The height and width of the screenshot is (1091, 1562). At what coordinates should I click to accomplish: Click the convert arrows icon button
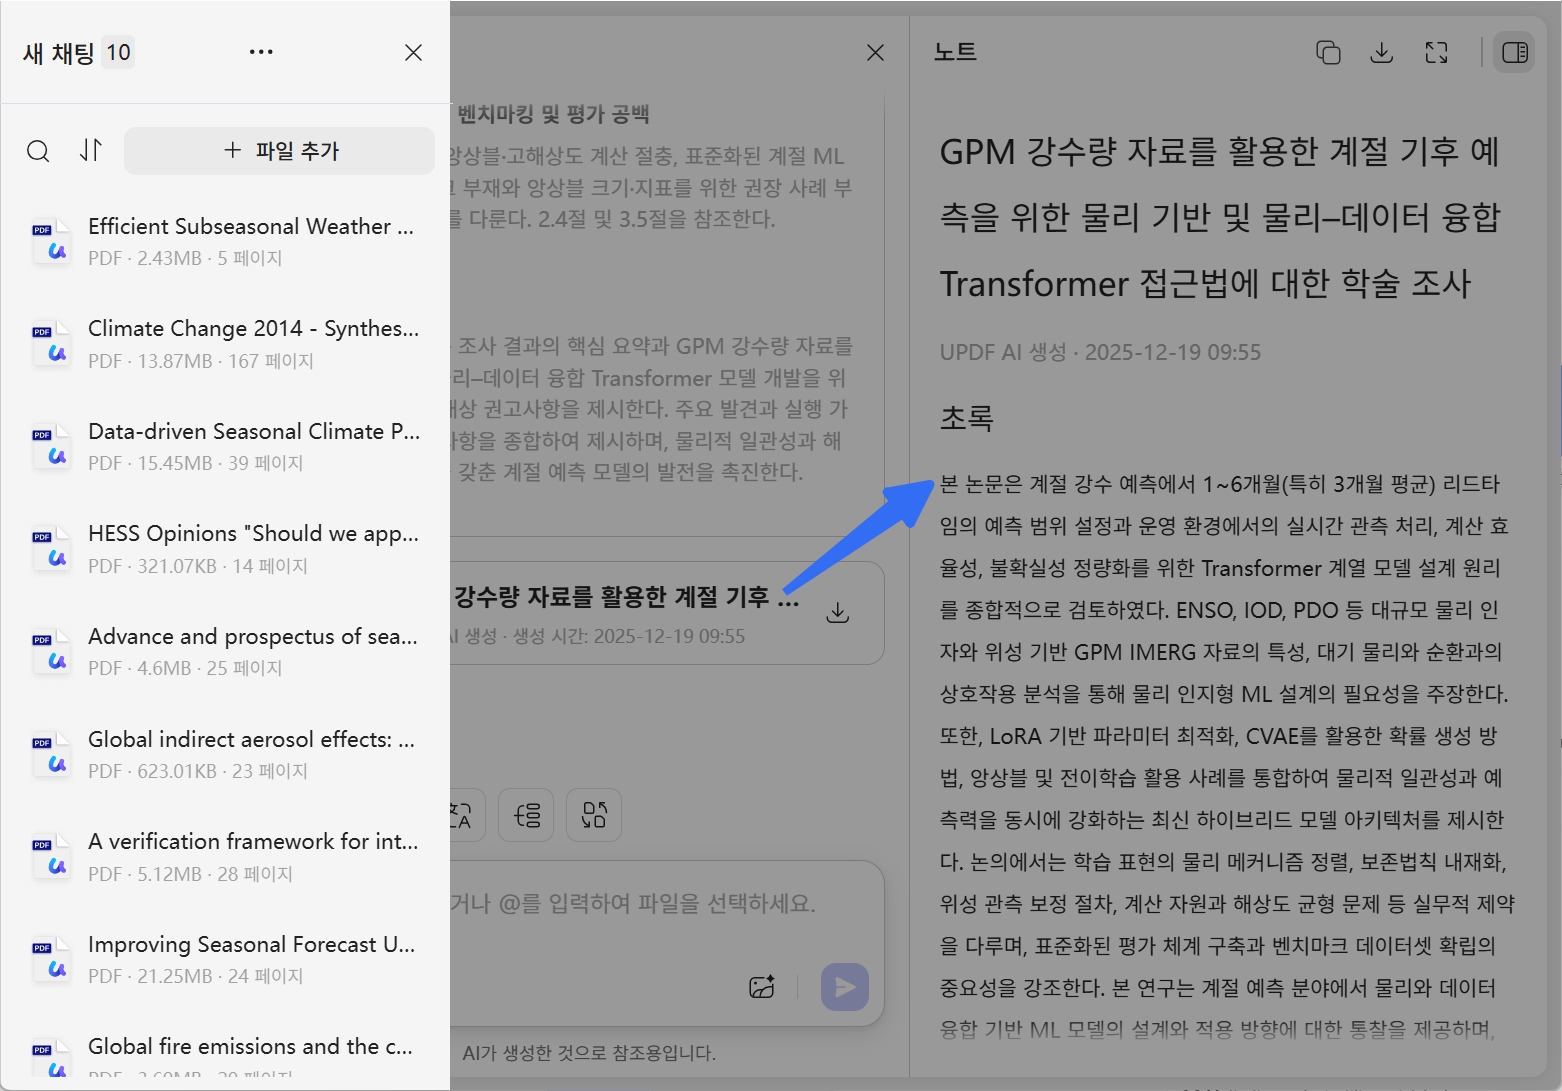tap(594, 815)
